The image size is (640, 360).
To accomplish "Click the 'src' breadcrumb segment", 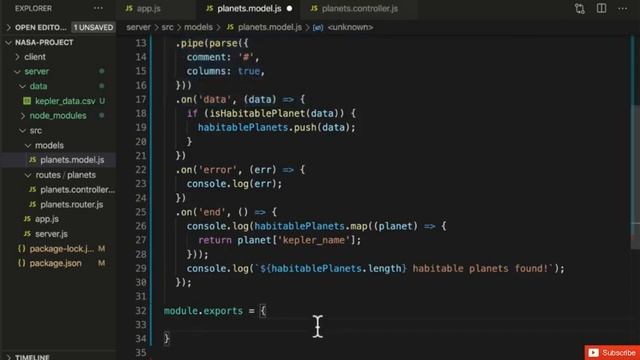I will point(167,27).
